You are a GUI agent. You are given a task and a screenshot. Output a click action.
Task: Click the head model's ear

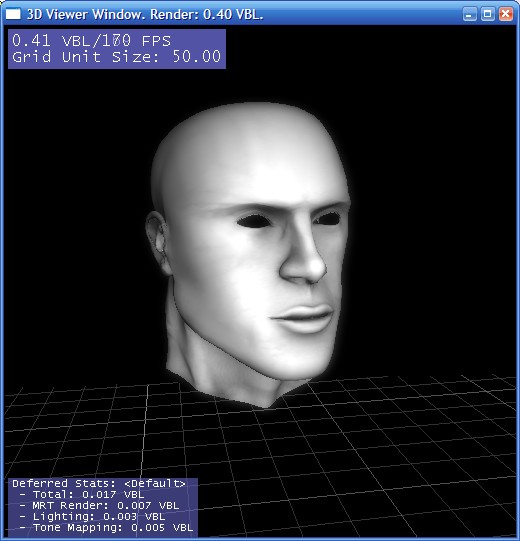tap(158, 242)
